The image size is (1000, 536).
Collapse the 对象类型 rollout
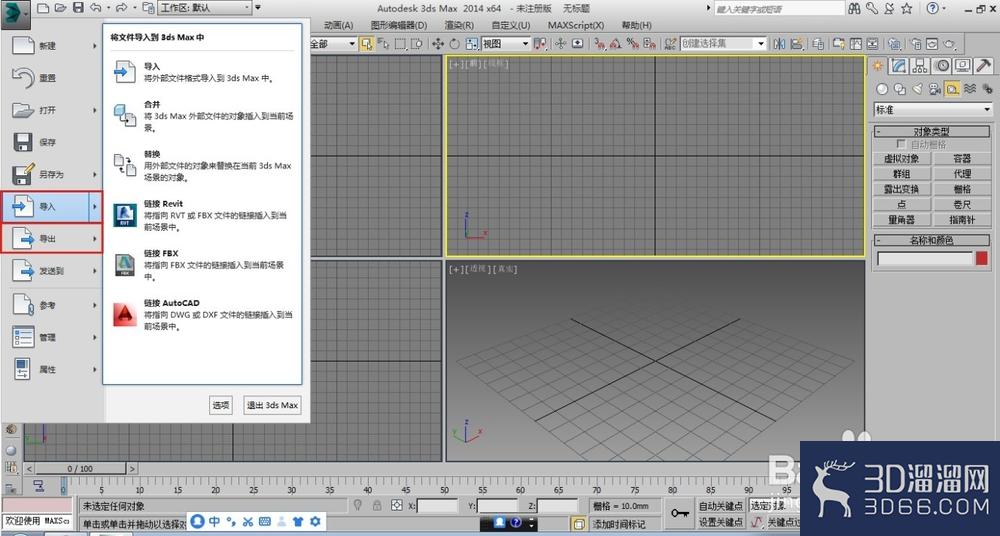click(x=931, y=131)
